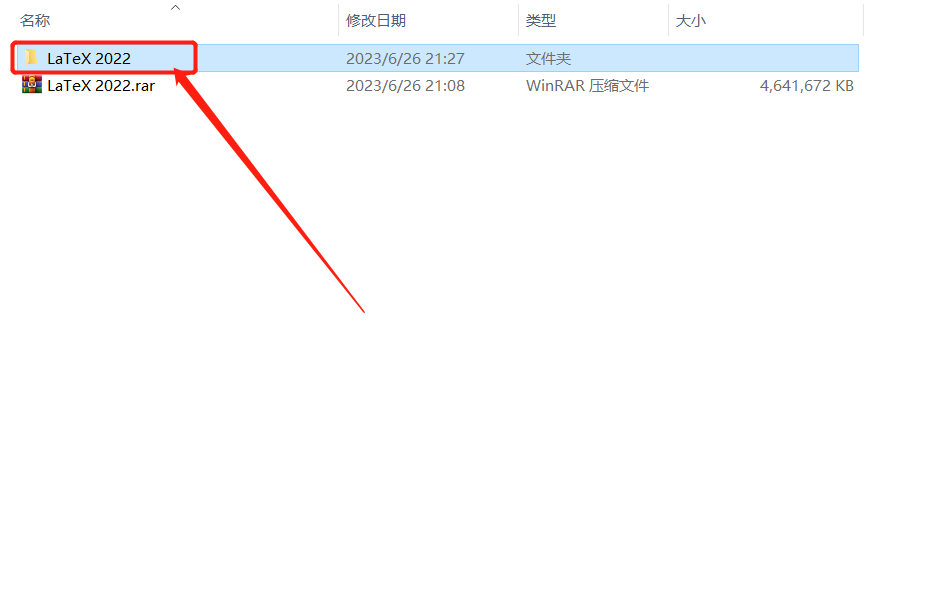
Task: Select the LaTeX 2022.rar file name
Action: 101,85
